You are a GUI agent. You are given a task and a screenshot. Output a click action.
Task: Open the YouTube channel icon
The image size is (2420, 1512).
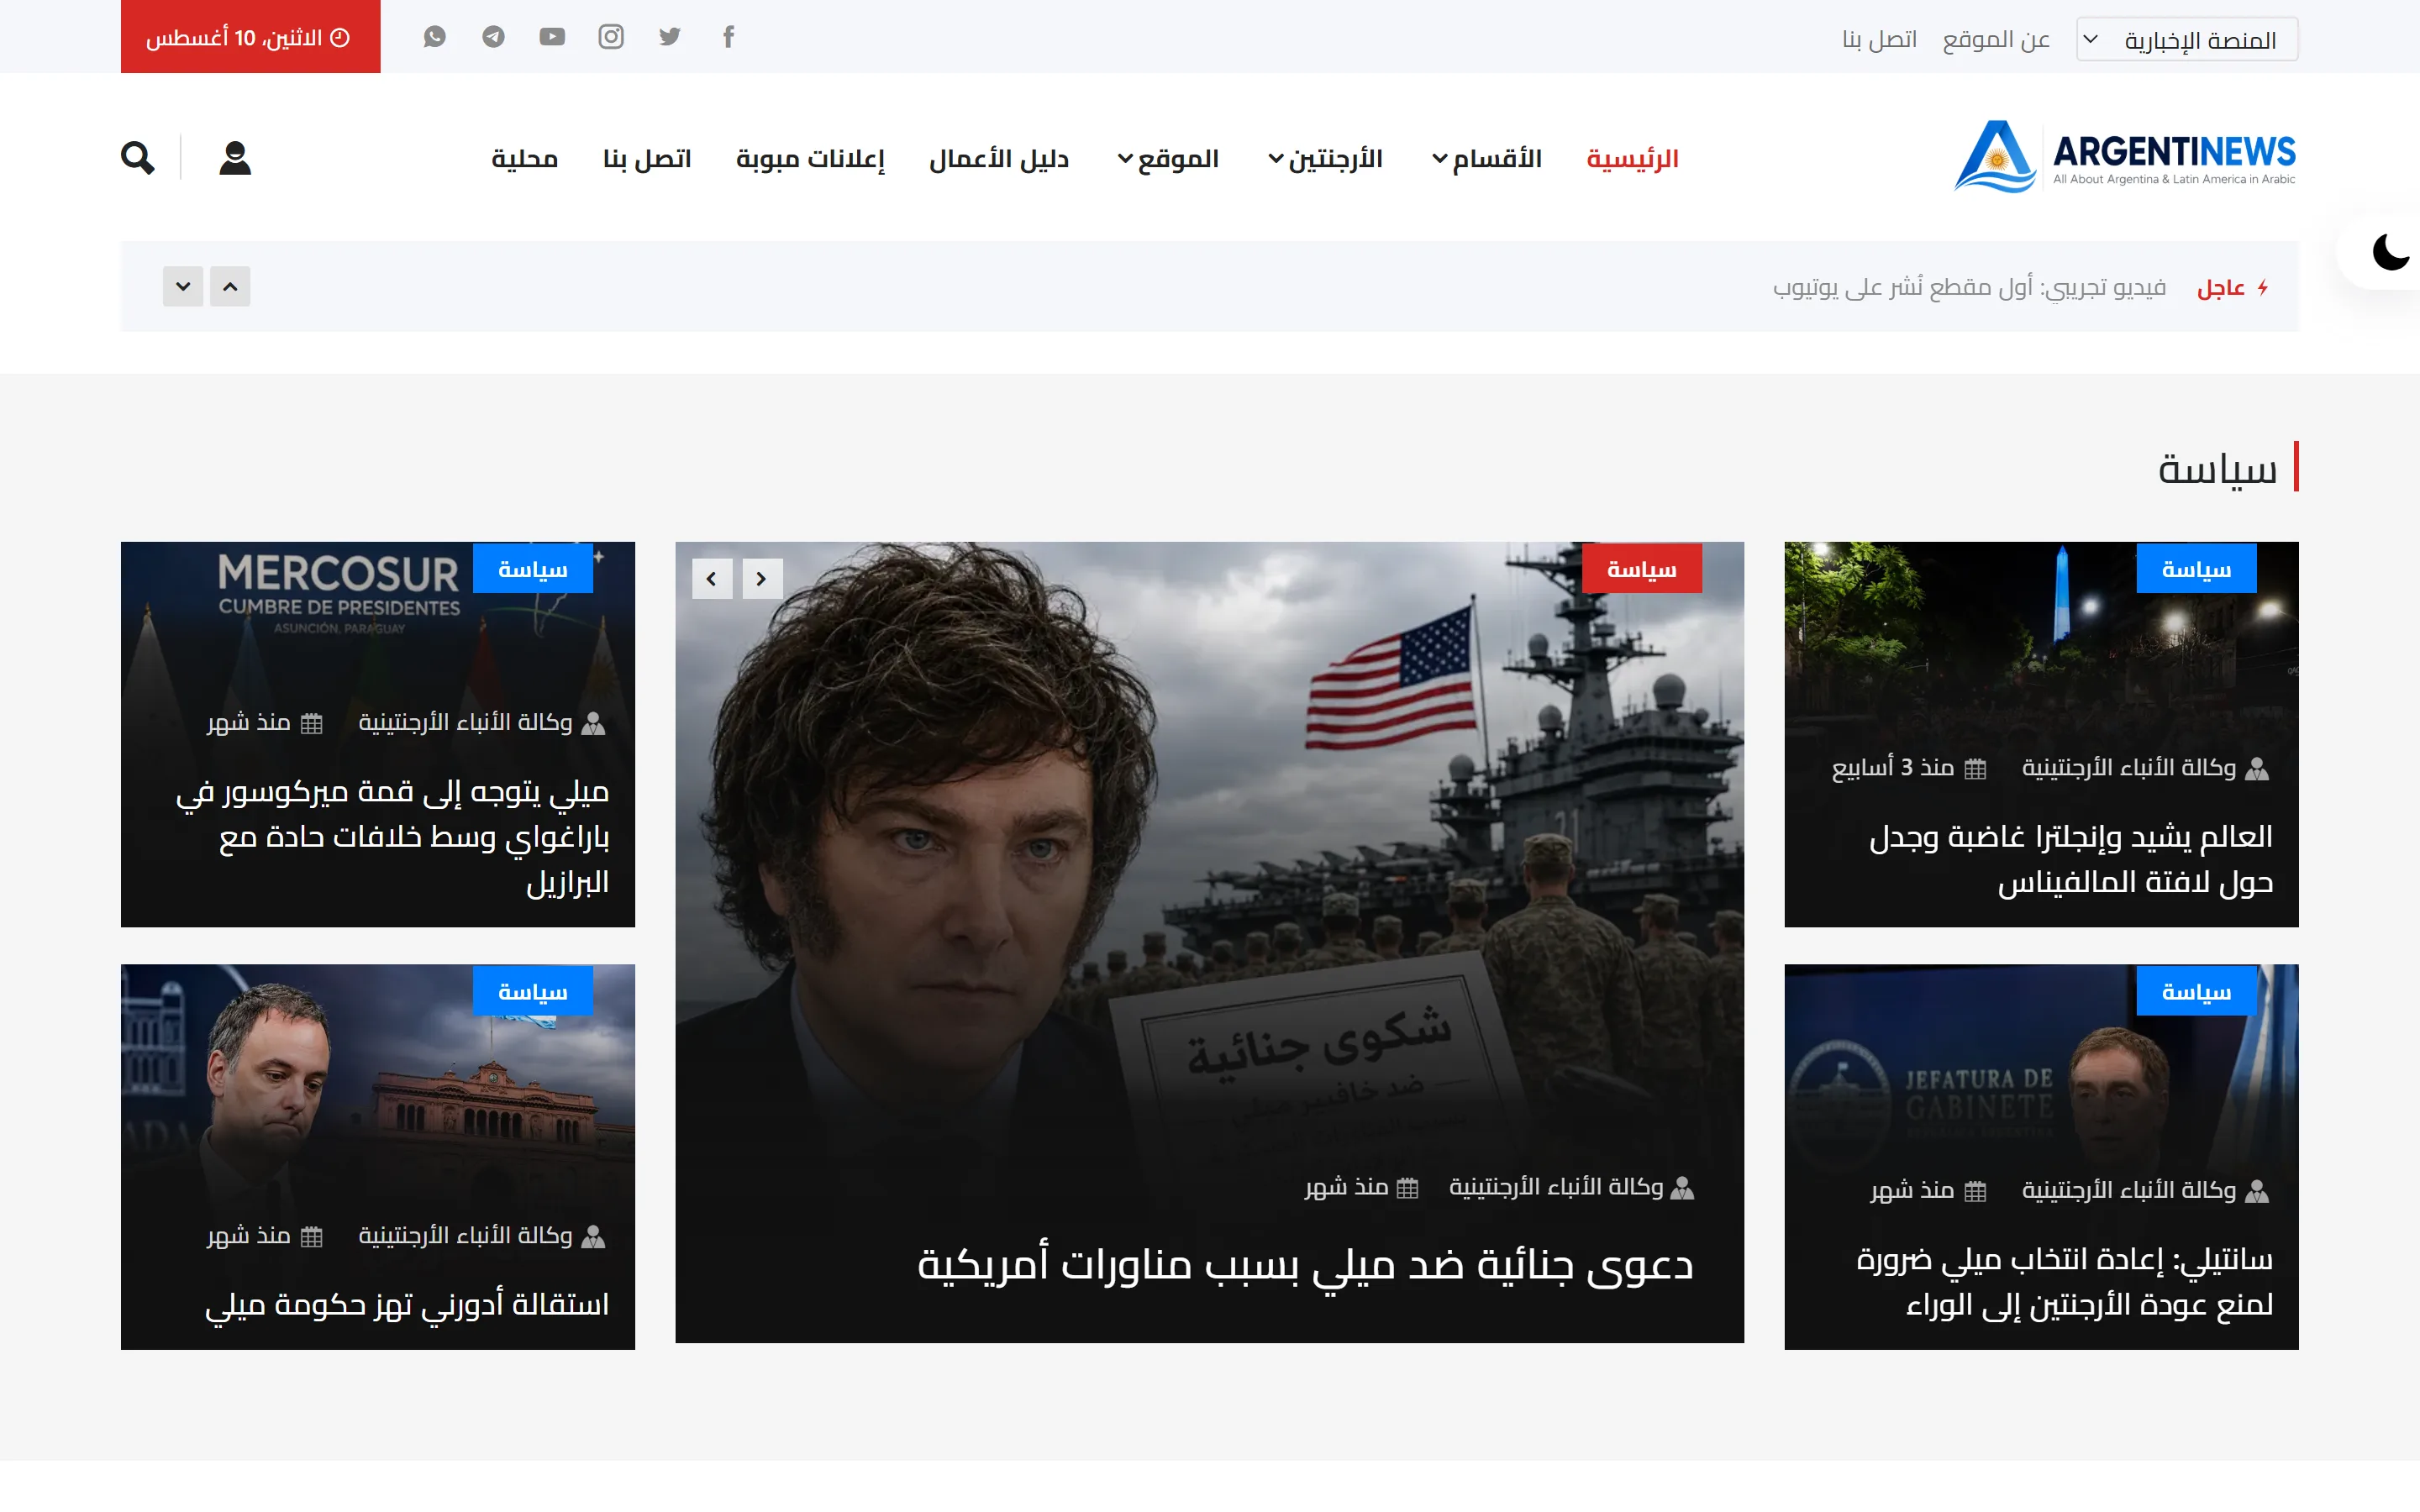(x=552, y=37)
